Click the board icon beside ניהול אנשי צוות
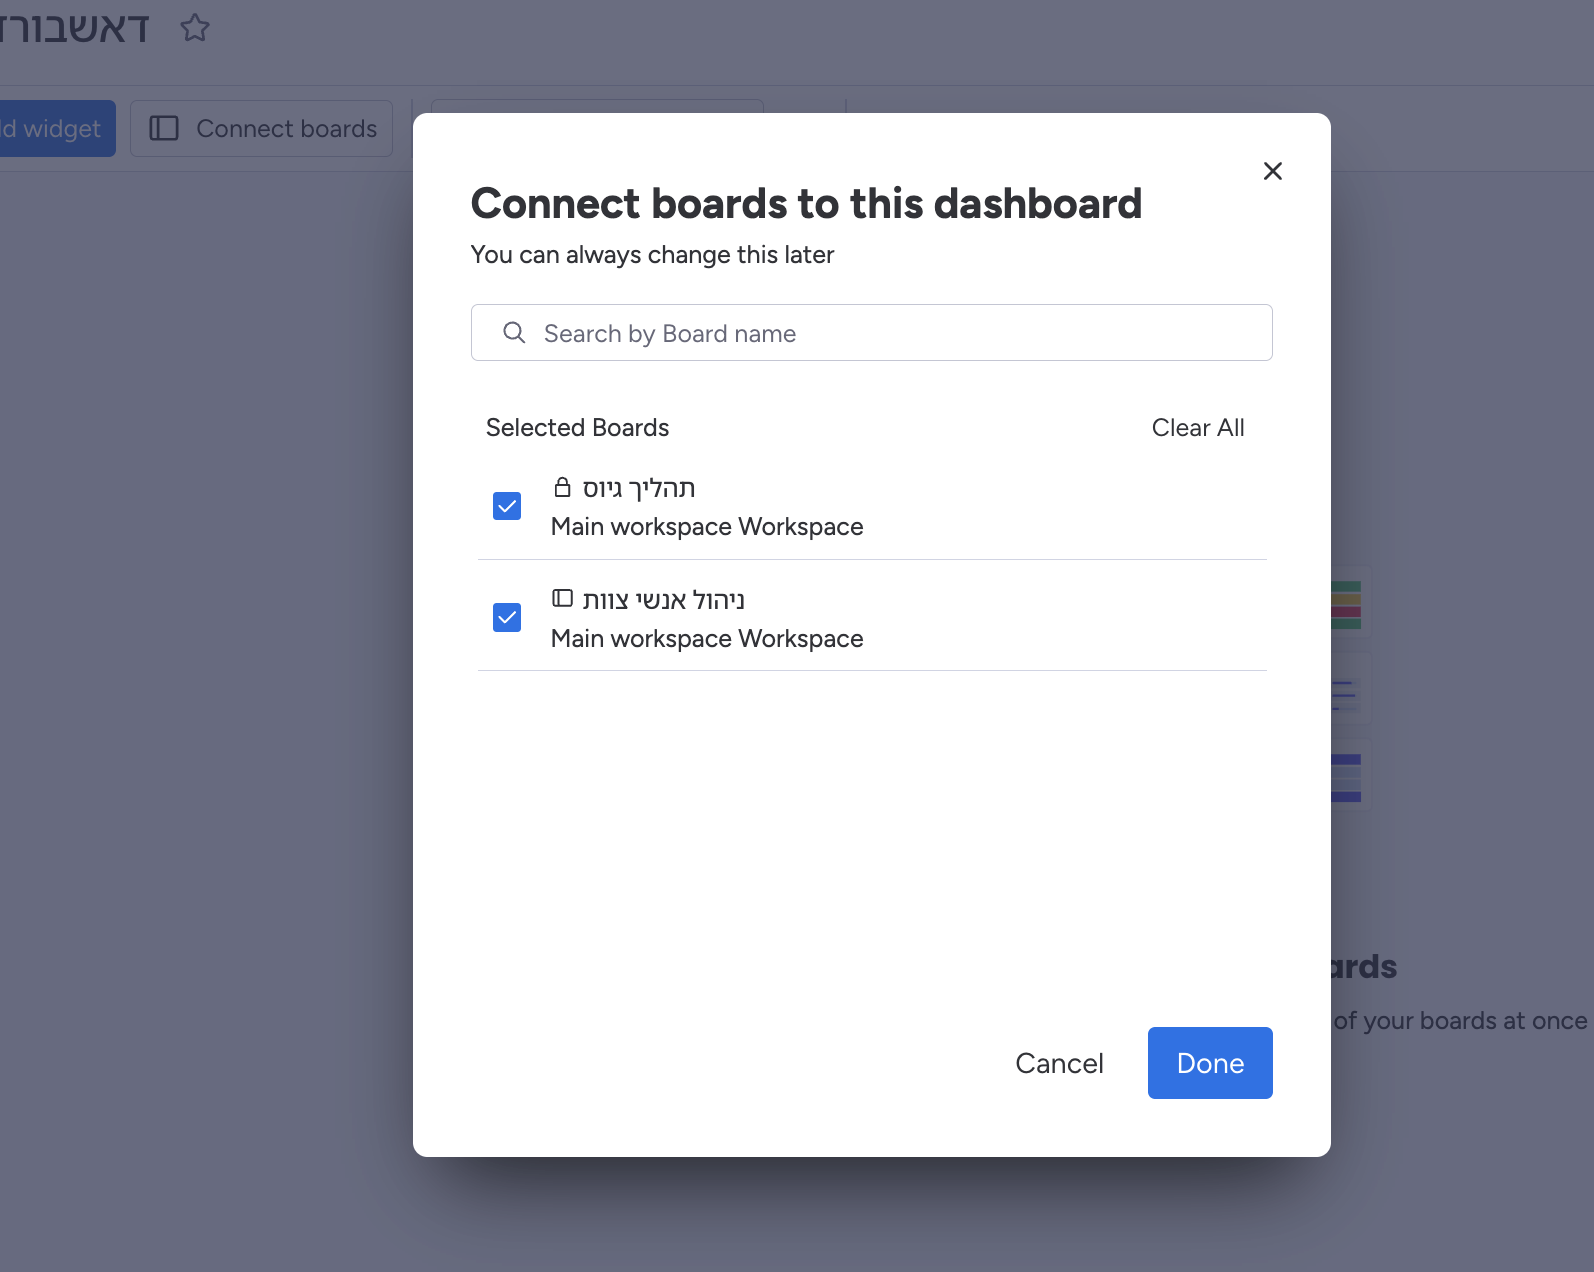 click(x=562, y=599)
